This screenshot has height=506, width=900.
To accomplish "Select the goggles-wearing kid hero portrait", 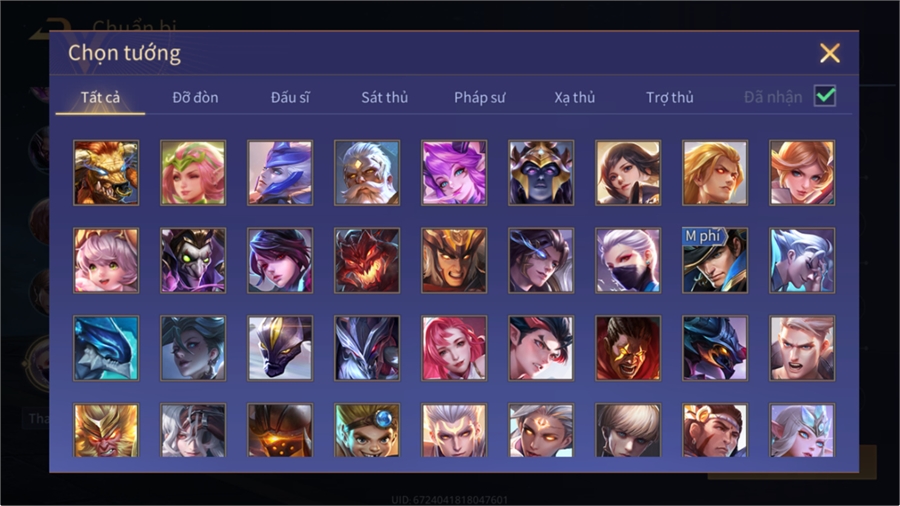I will (x=367, y=430).
